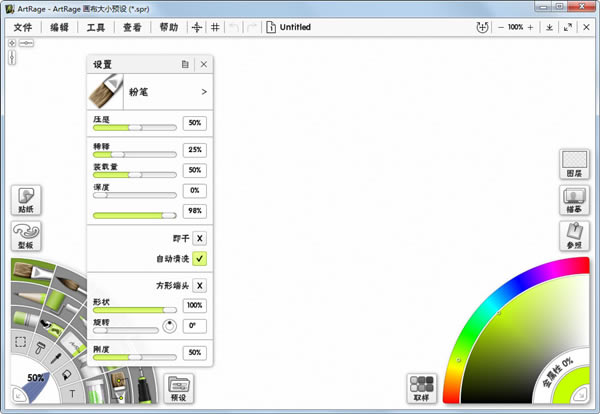Screen dimensions: 600x414
Task: Select the text T tool
Action: (x=72, y=393)
